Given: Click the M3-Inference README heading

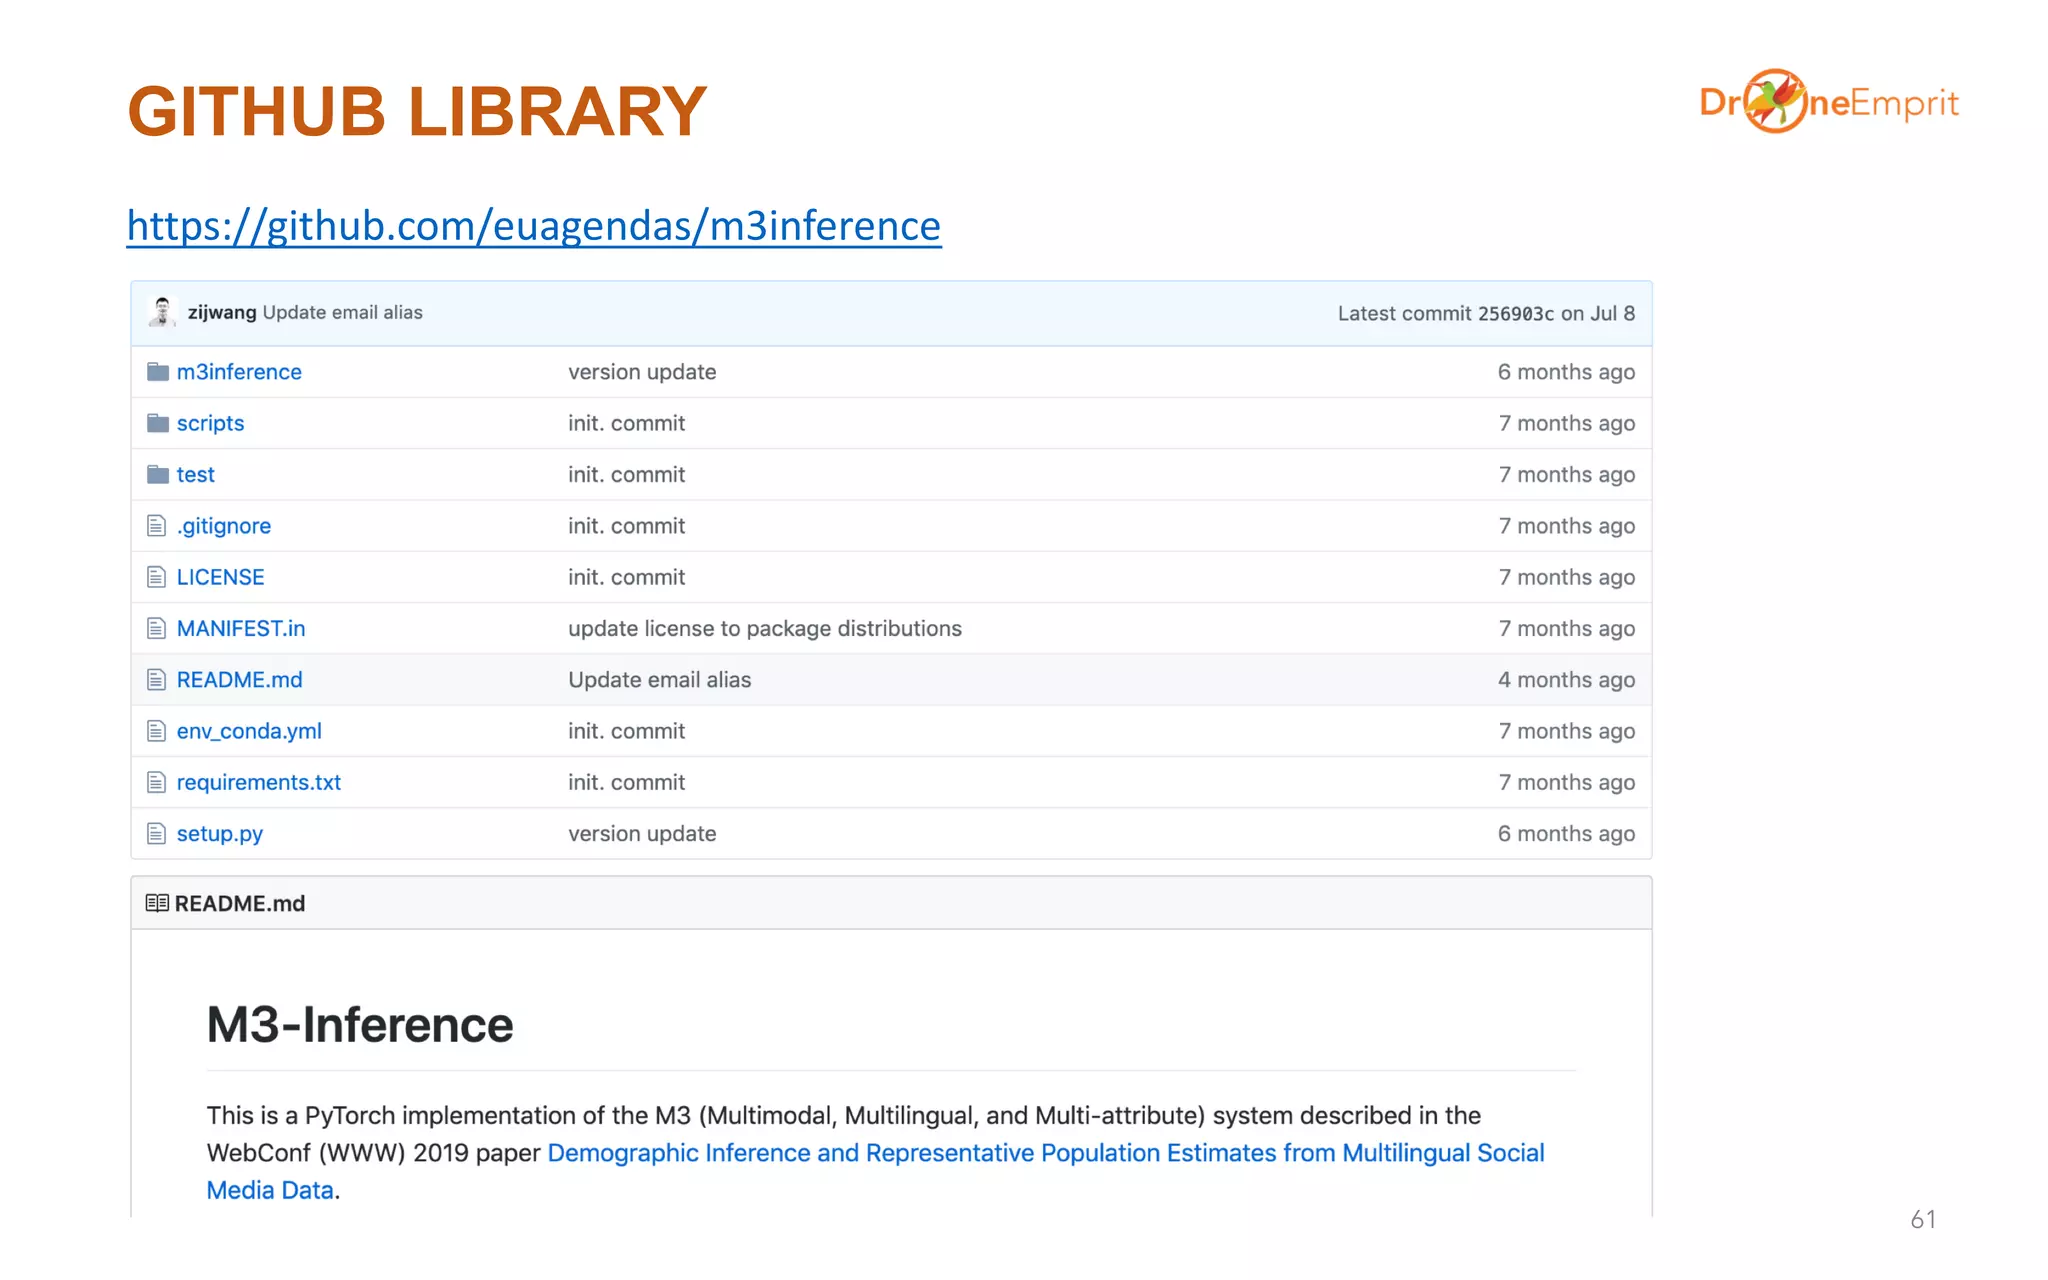Looking at the screenshot, I should [x=360, y=1025].
